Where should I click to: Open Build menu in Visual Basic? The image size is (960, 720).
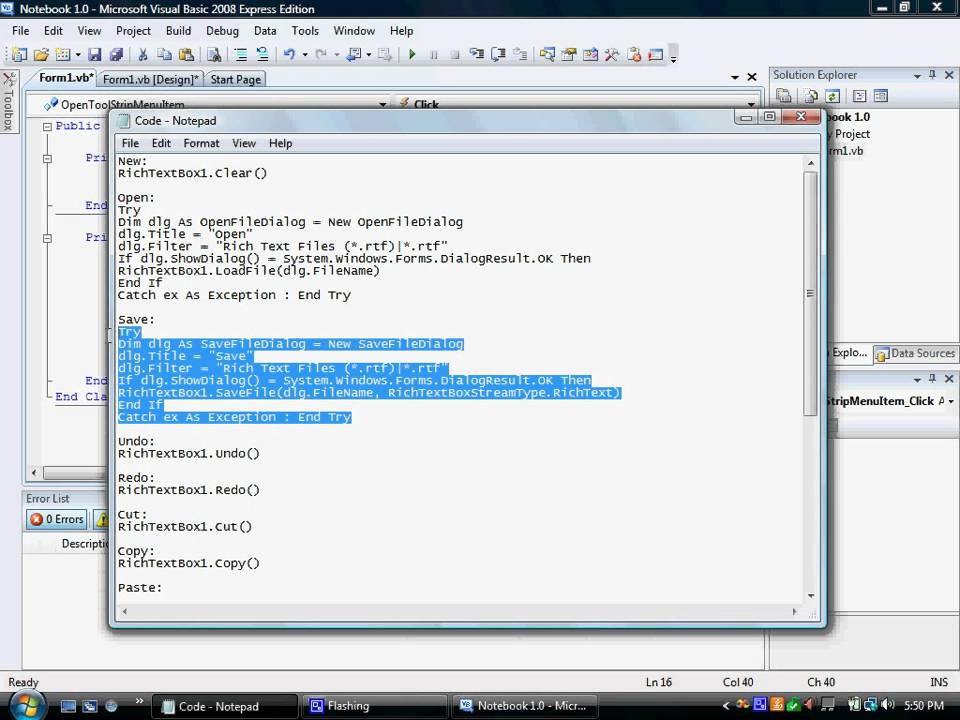click(178, 31)
